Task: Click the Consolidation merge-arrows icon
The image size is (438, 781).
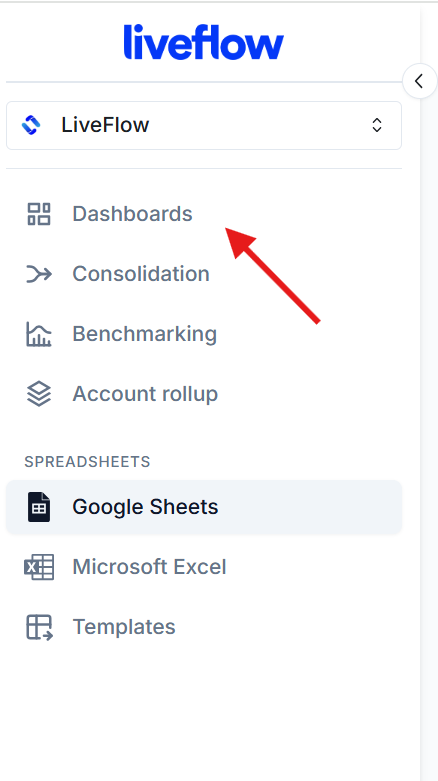Action: [x=39, y=274]
